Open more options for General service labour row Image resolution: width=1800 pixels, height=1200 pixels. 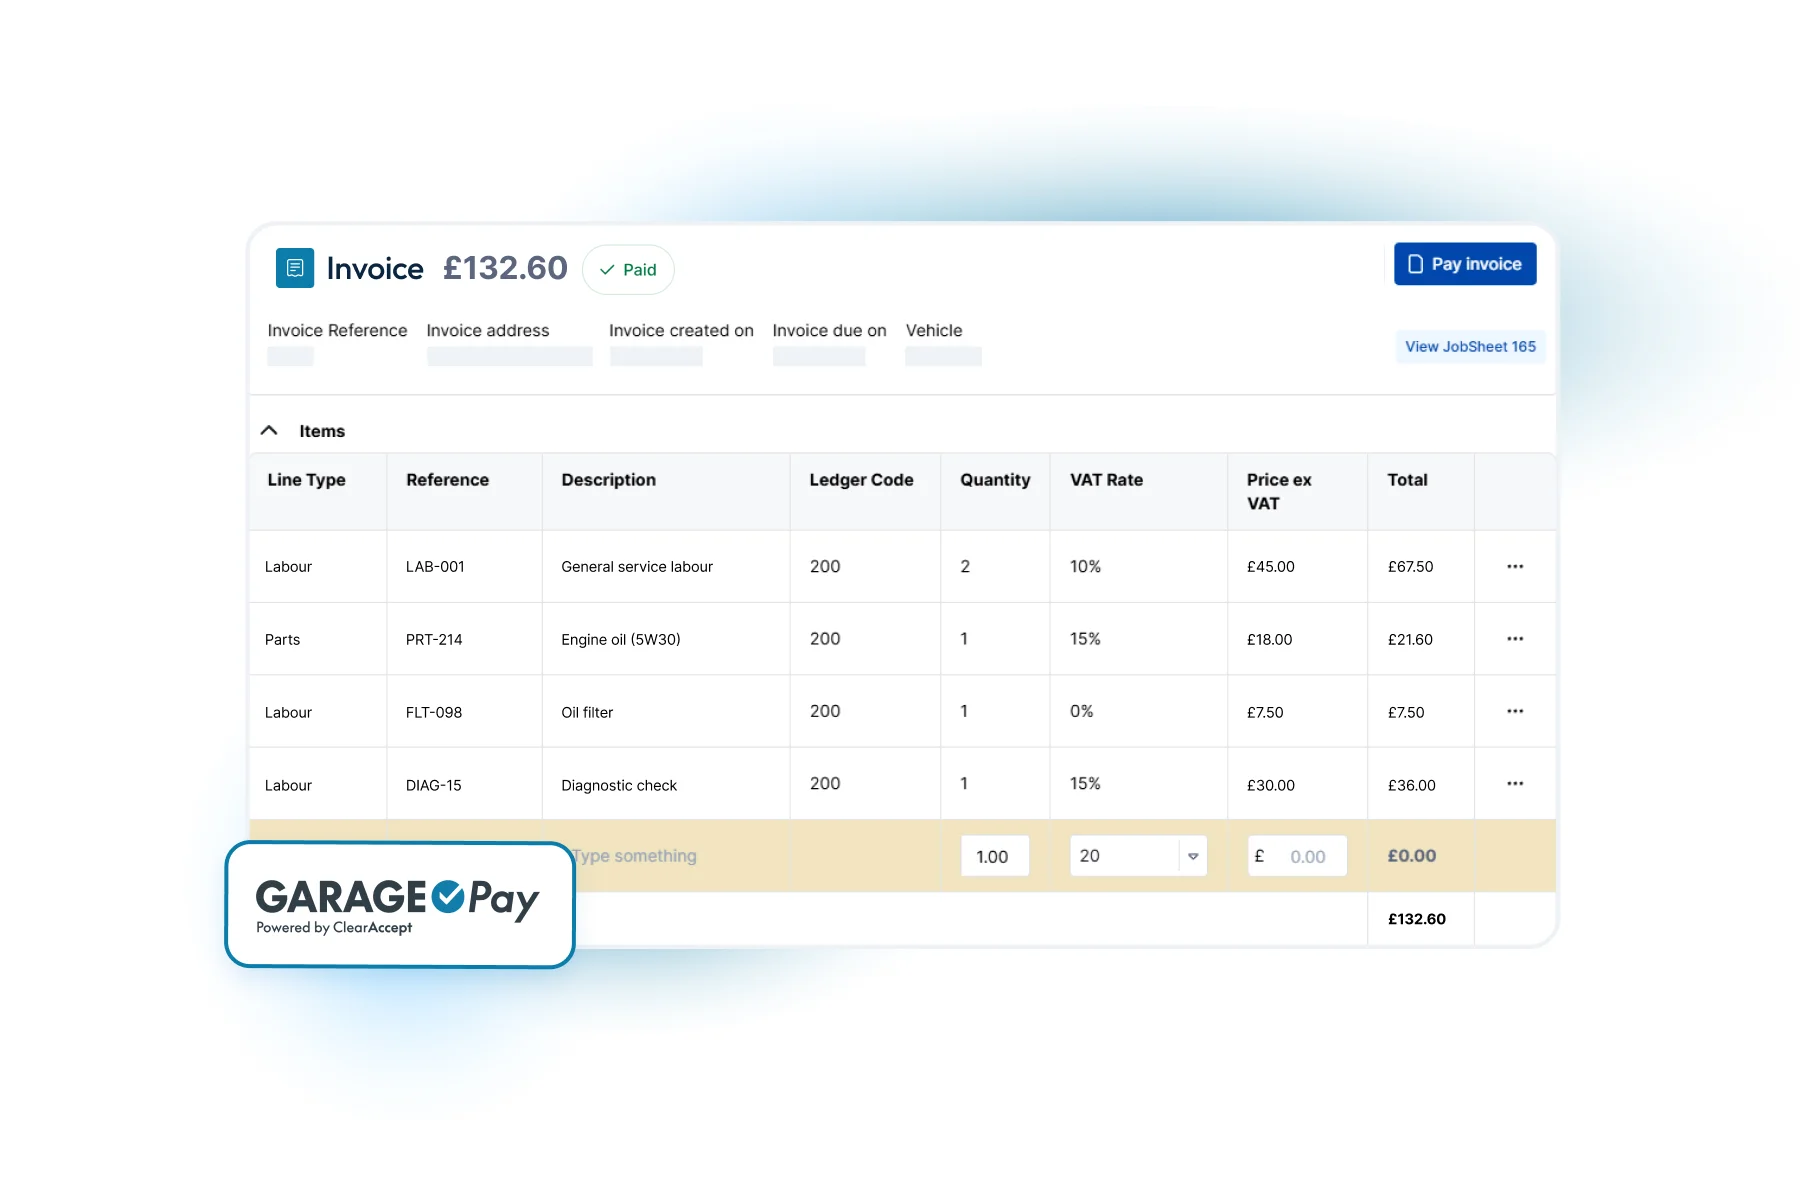point(1515,566)
